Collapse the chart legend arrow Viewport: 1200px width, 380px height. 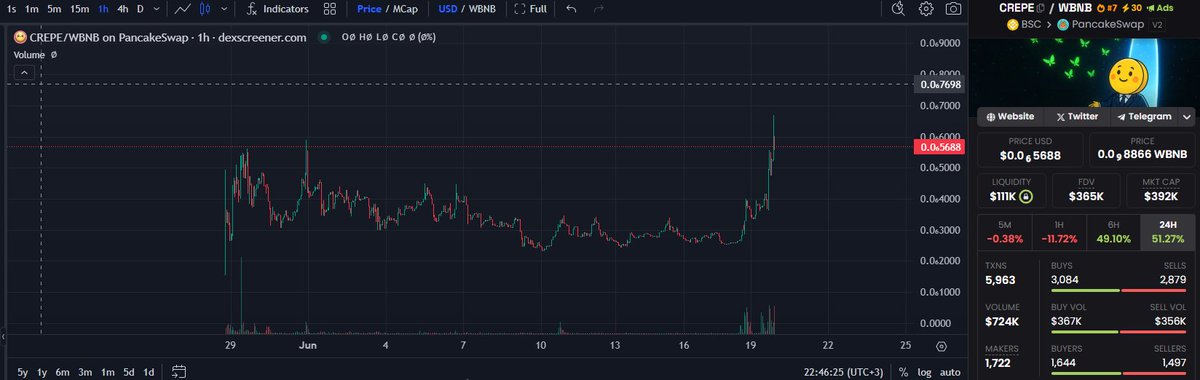click(25, 73)
